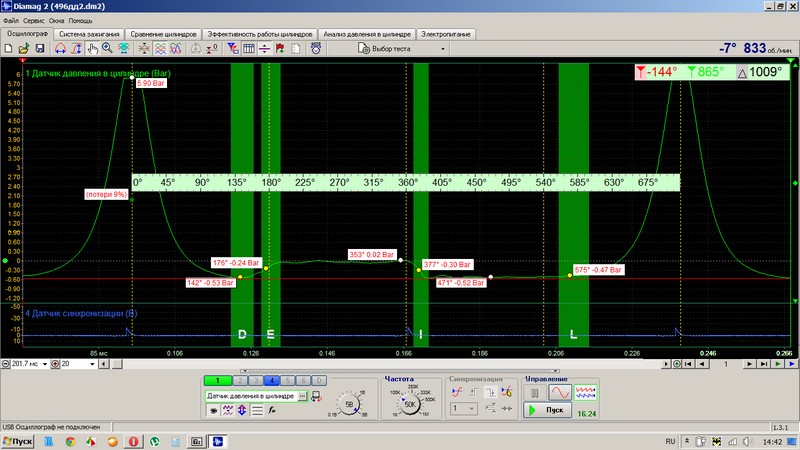Open the report document icon
800x450 pixels.
point(295,48)
